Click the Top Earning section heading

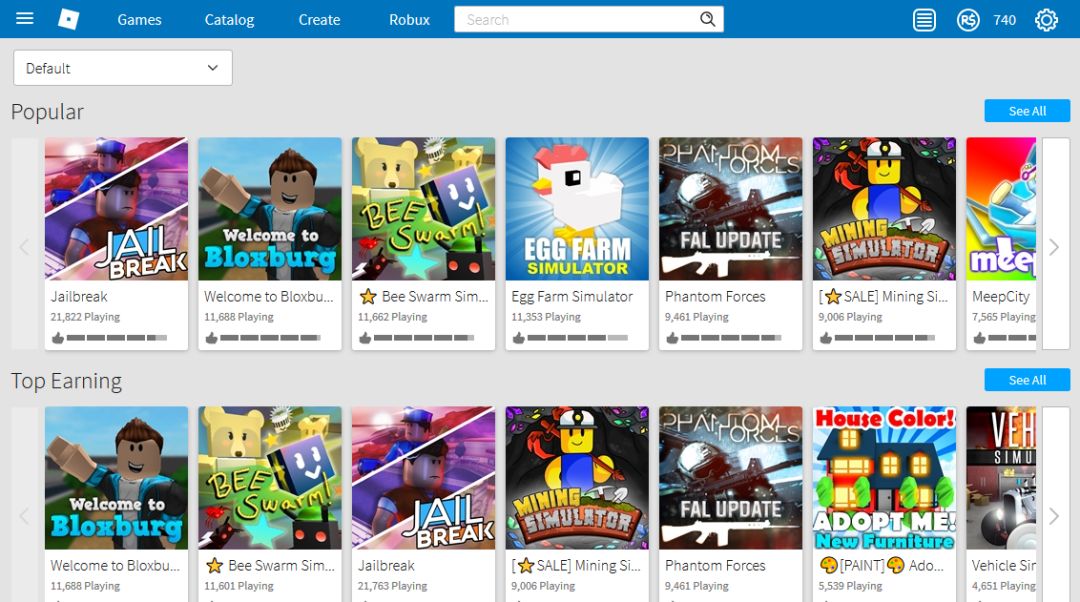[66, 380]
